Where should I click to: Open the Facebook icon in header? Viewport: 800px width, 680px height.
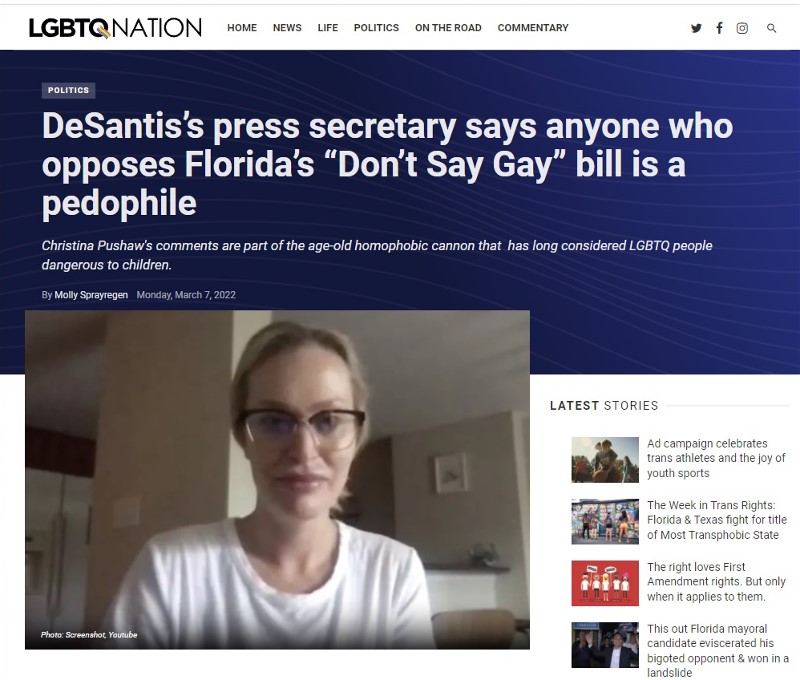719,28
